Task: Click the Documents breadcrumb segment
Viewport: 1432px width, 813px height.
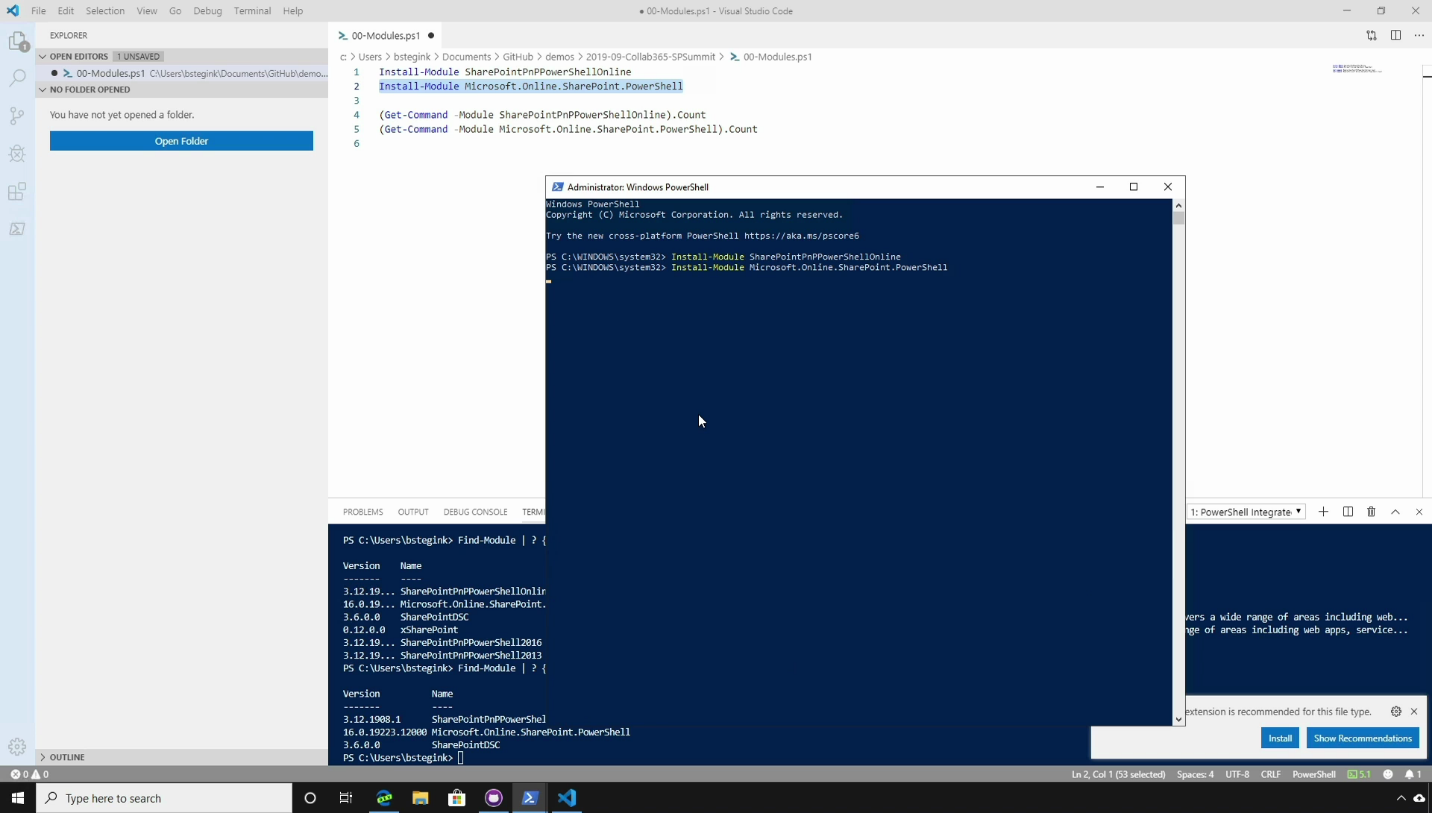Action: coord(466,57)
